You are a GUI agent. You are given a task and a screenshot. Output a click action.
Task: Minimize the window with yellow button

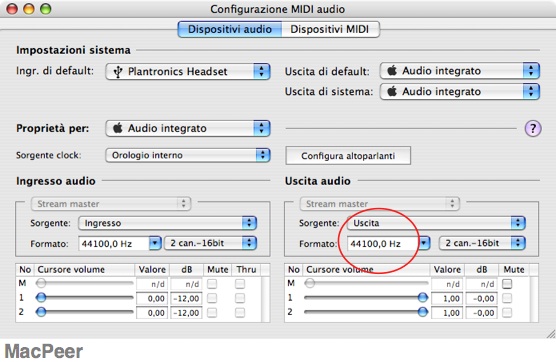tap(29, 9)
